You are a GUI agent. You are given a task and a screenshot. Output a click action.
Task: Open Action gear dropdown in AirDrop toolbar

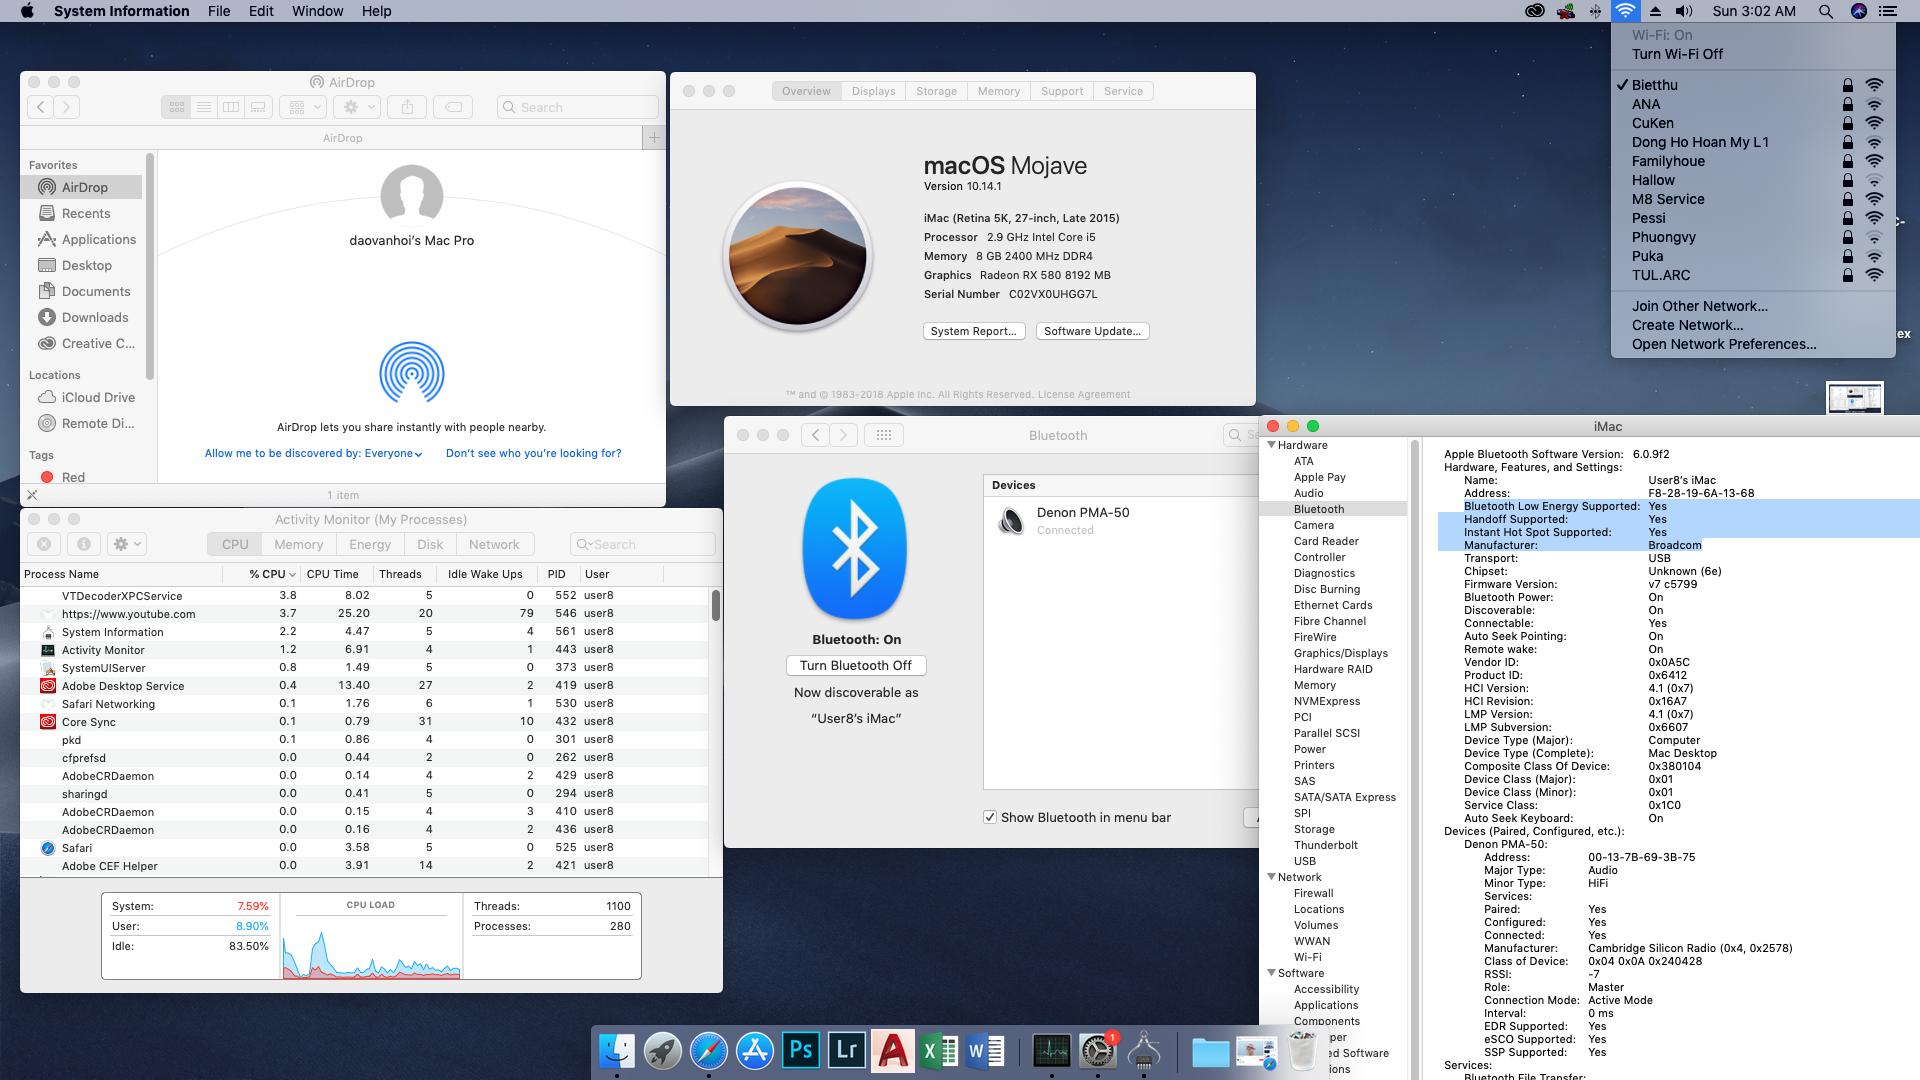click(357, 107)
